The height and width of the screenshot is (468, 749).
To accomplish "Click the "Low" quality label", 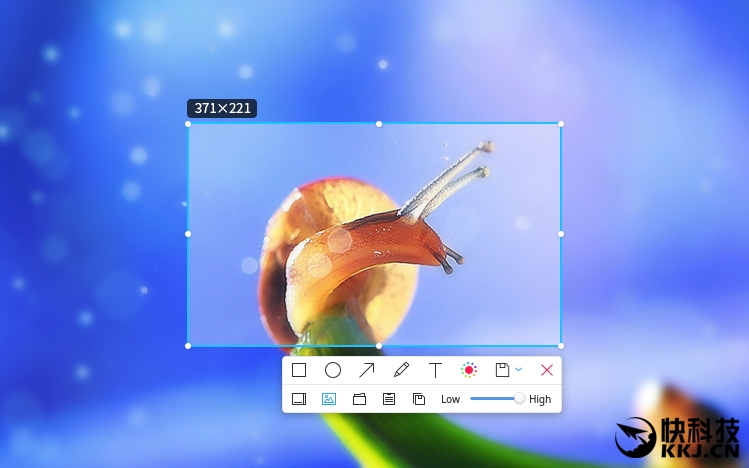I will tap(450, 399).
